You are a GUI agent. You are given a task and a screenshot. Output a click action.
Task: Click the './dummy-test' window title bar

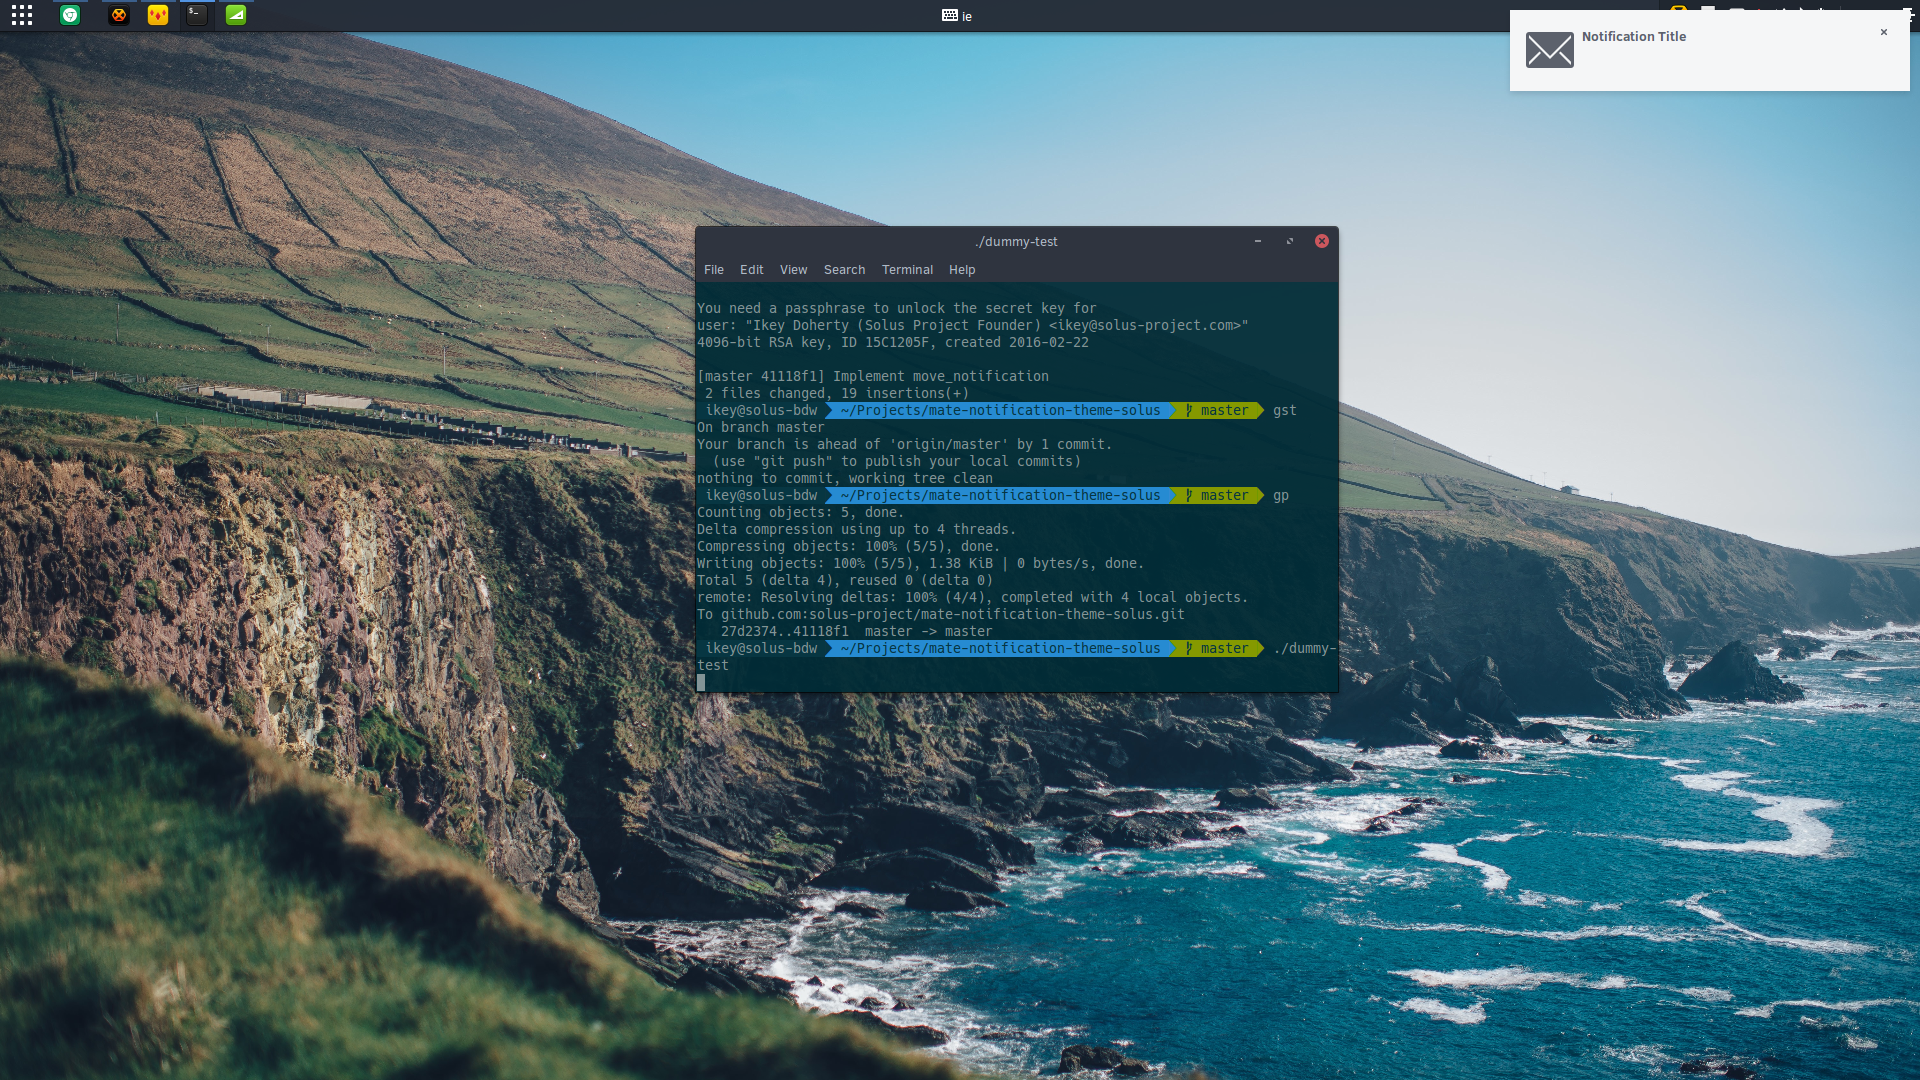click(x=1017, y=241)
